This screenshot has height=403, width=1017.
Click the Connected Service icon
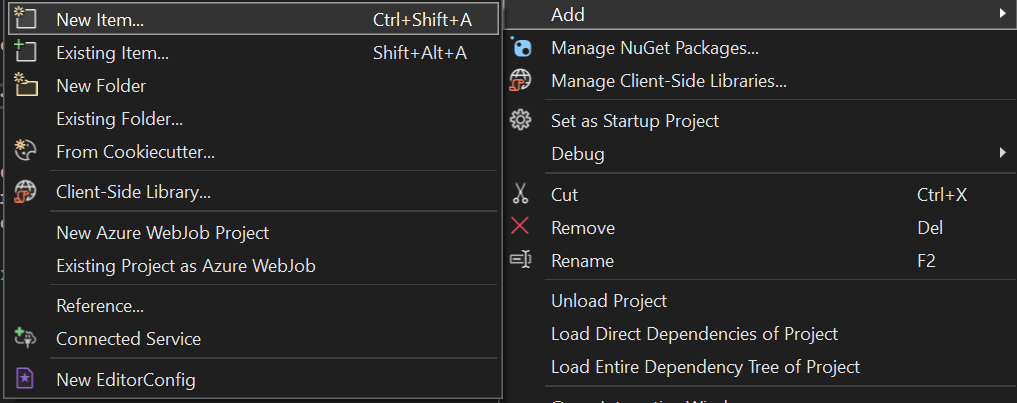[x=26, y=339]
